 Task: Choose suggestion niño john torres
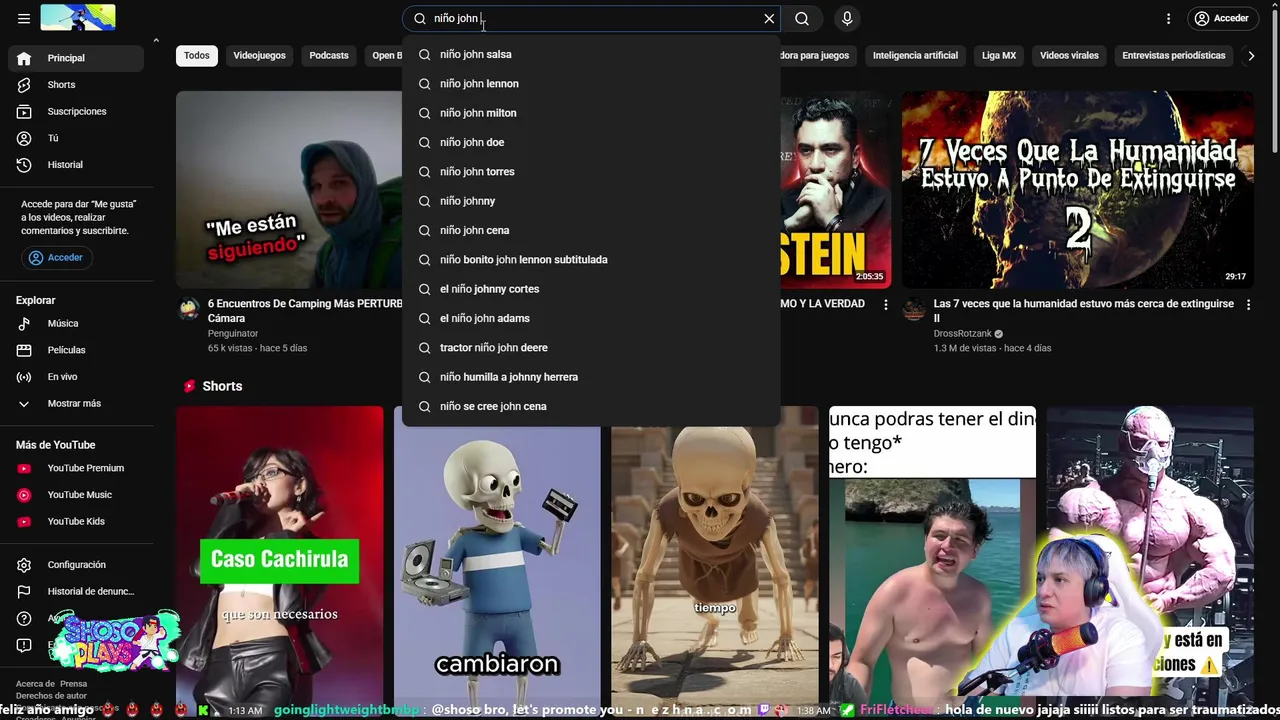591,172
